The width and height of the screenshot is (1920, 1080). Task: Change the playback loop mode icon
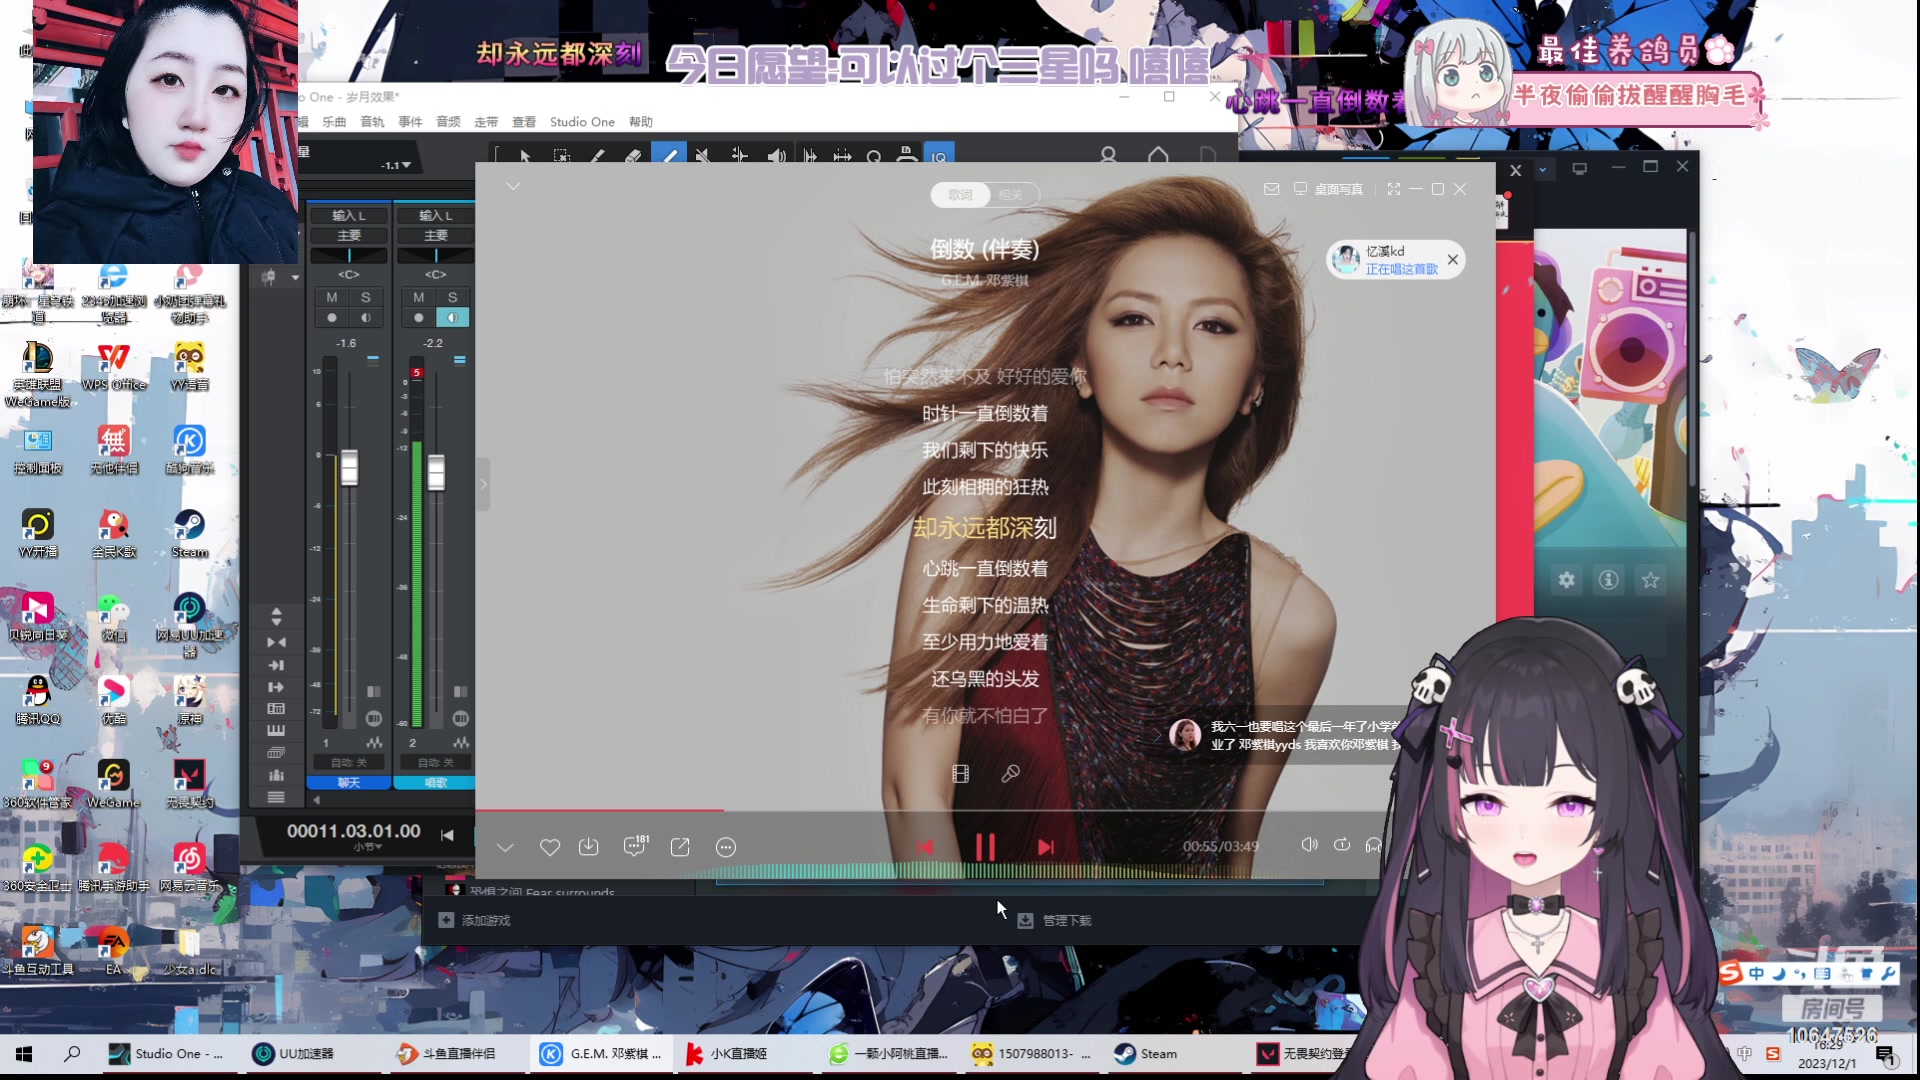click(1342, 845)
